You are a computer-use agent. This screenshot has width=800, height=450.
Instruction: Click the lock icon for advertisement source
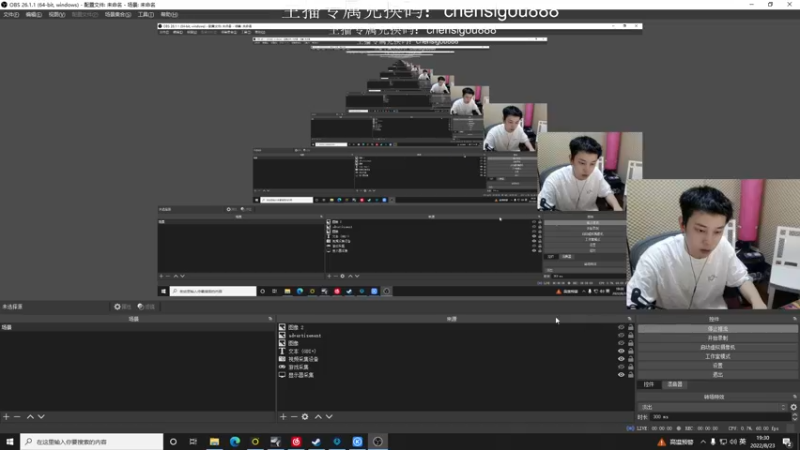click(x=631, y=335)
